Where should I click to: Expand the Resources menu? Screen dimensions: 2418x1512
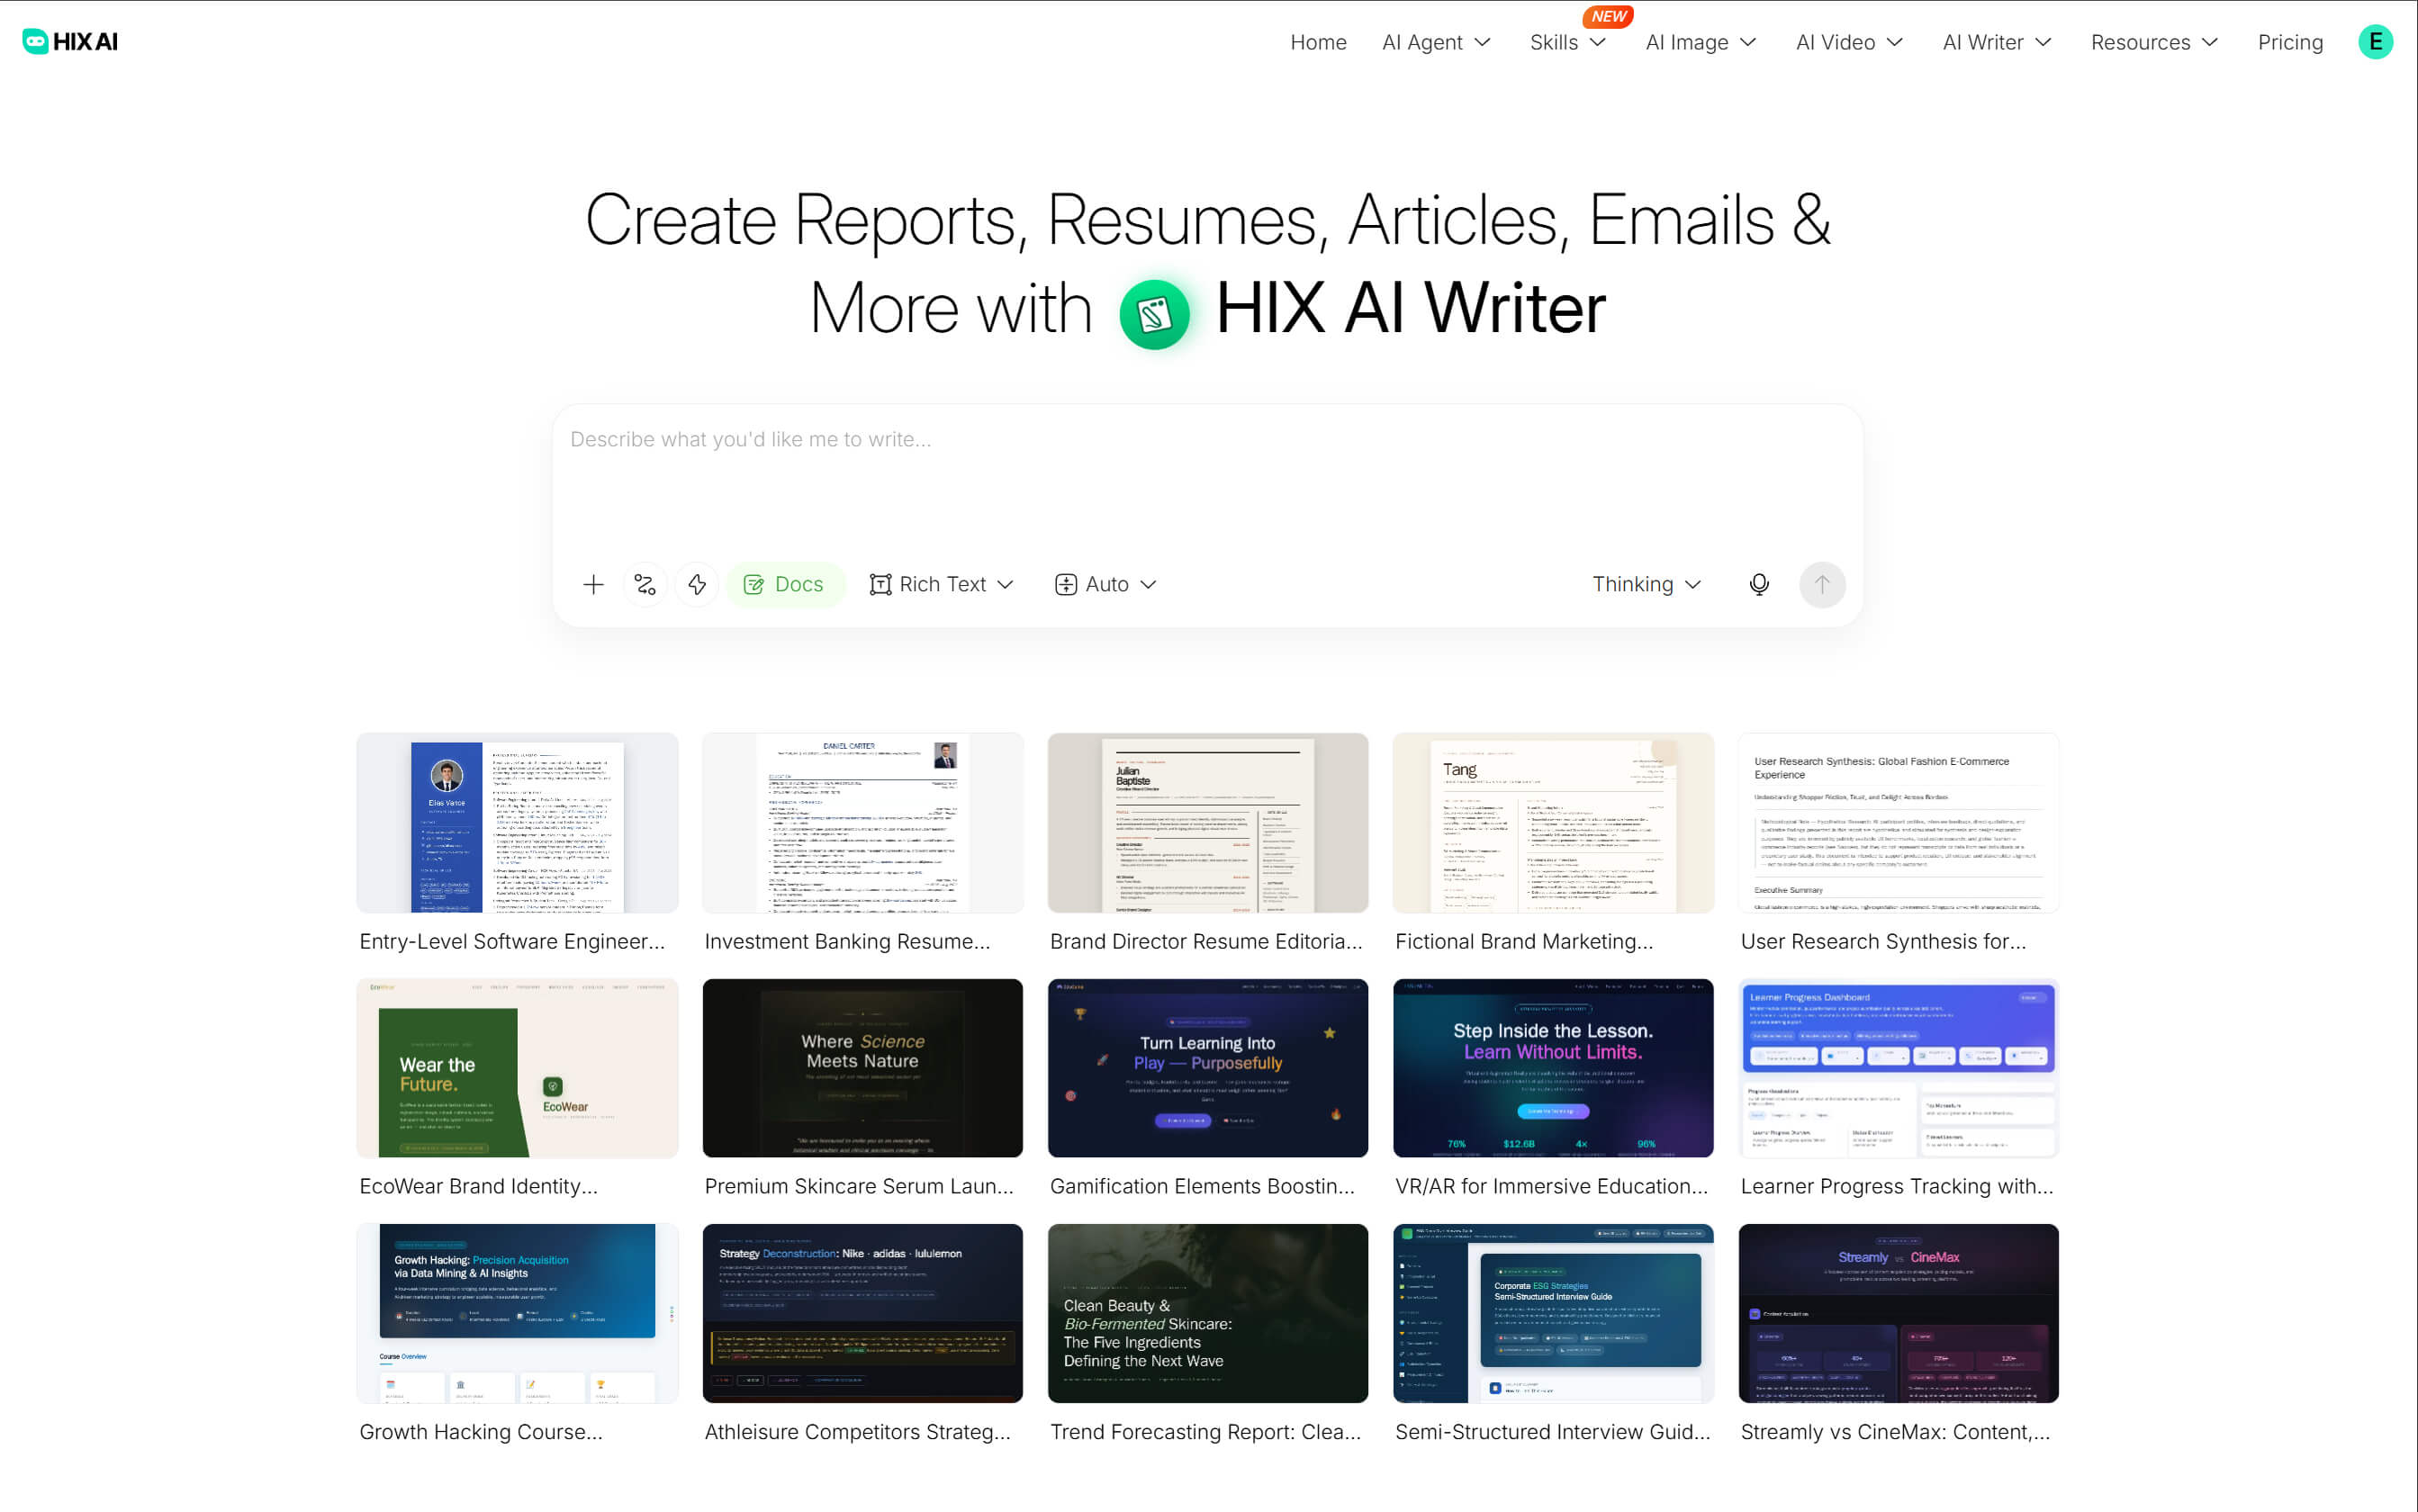pyautogui.click(x=2154, y=42)
